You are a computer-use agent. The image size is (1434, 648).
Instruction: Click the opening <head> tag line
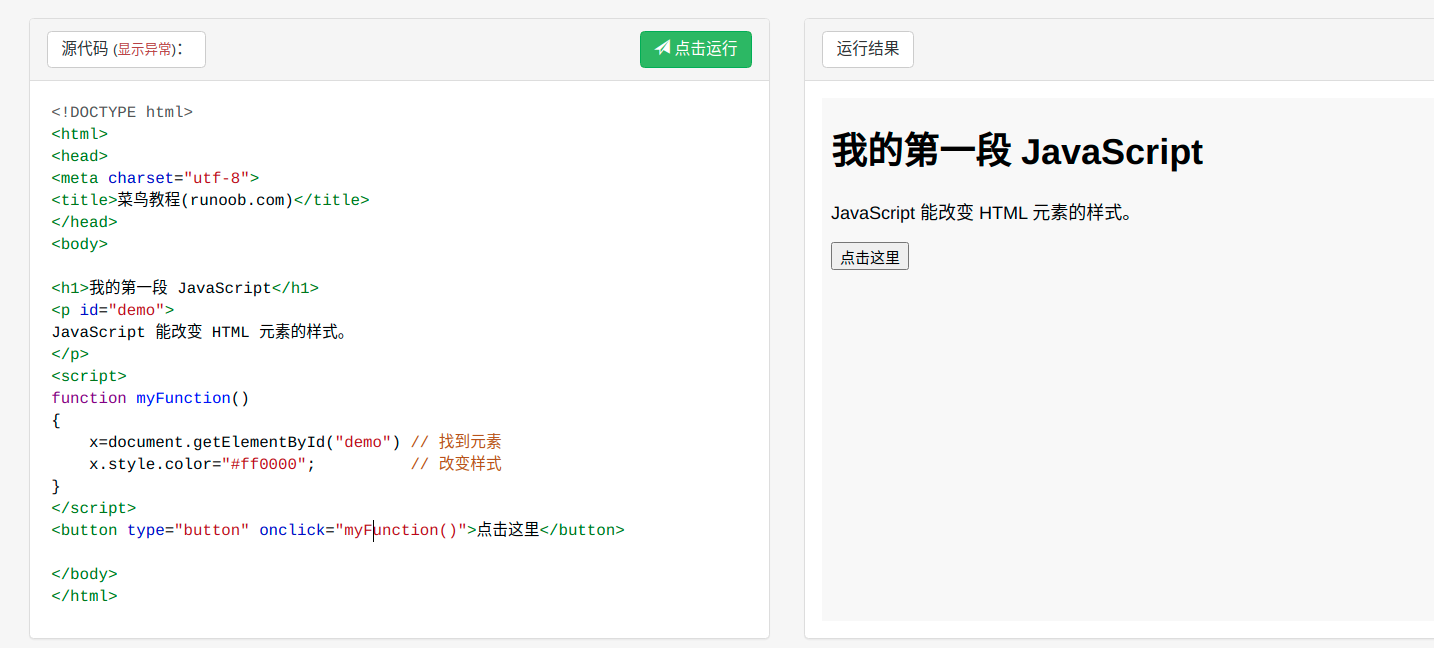tap(80, 156)
